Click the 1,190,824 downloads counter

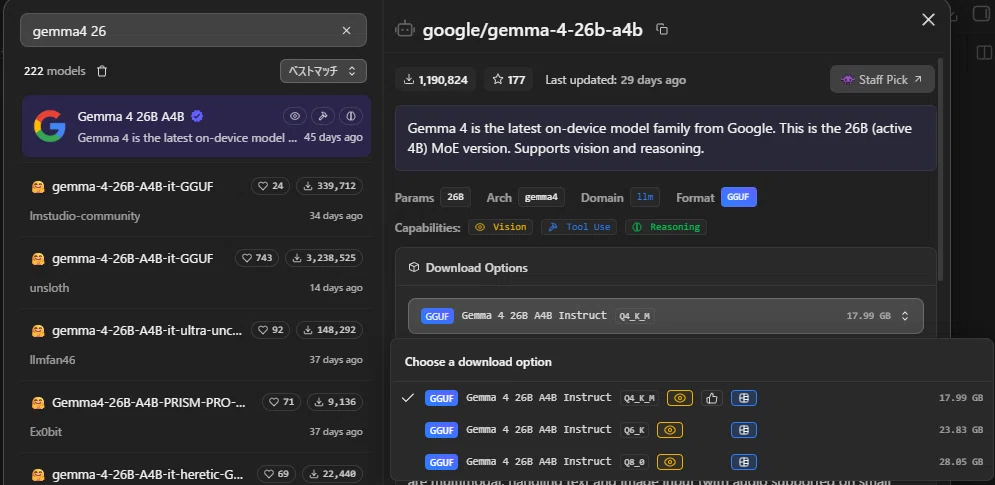tap(435, 80)
